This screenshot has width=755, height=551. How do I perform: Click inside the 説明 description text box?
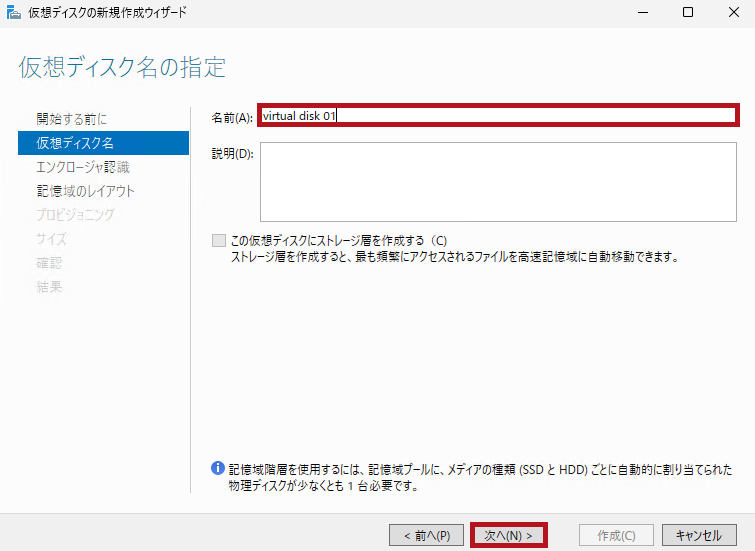[x=497, y=181]
